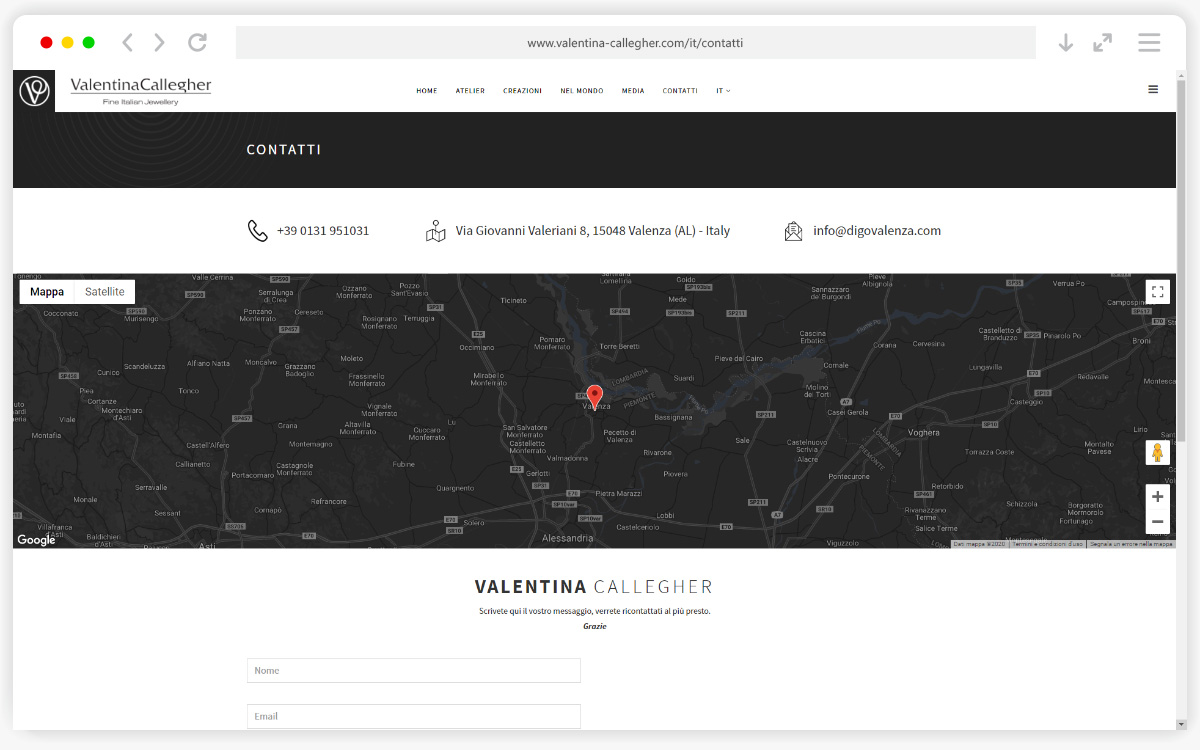Switch map to Satellite view
Image resolution: width=1200 pixels, height=750 pixels.
click(105, 292)
